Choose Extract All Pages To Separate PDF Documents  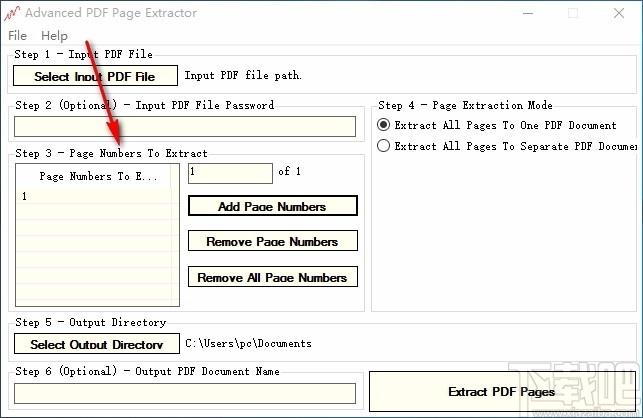point(507,146)
